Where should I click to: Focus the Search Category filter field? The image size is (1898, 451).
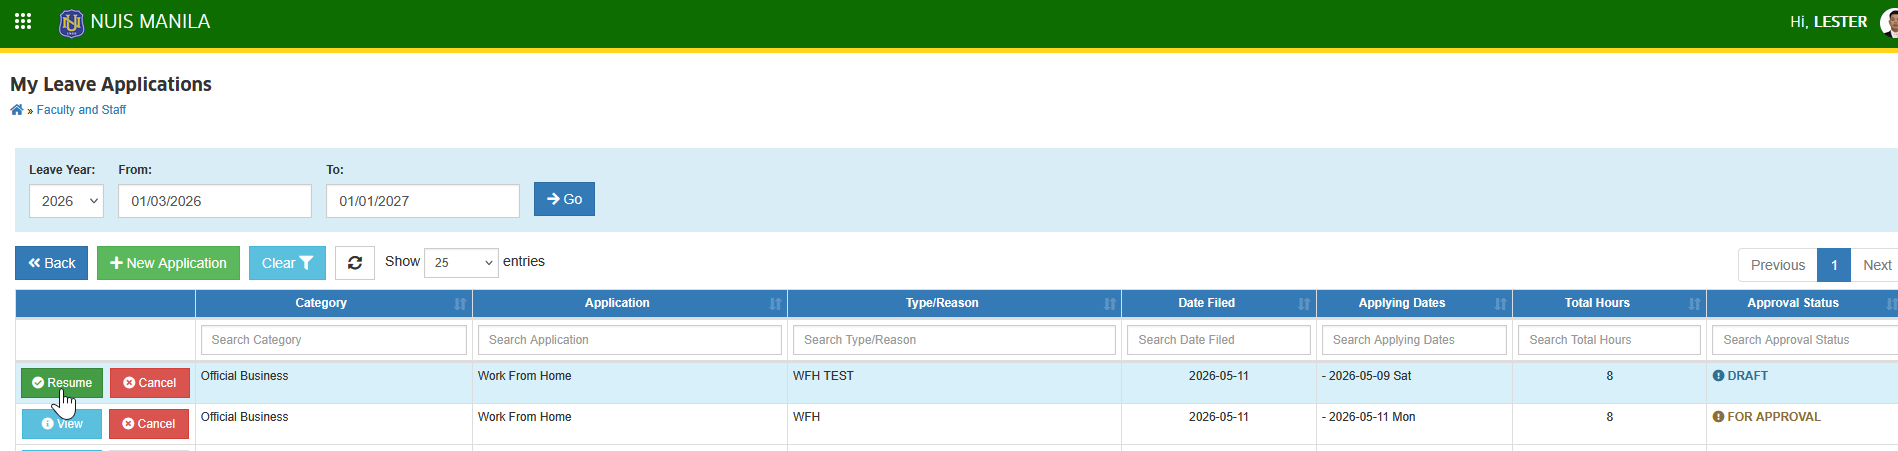point(334,340)
